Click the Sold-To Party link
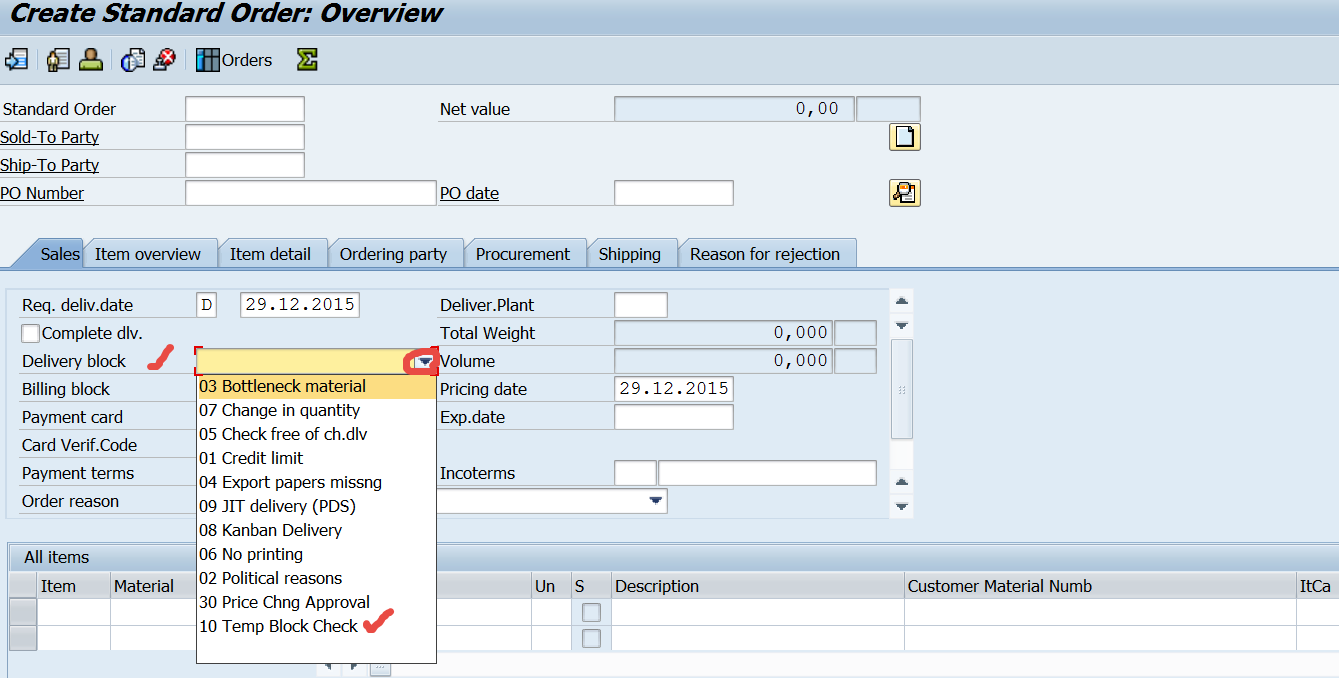Image resolution: width=1339 pixels, height=678 pixels. 49,137
